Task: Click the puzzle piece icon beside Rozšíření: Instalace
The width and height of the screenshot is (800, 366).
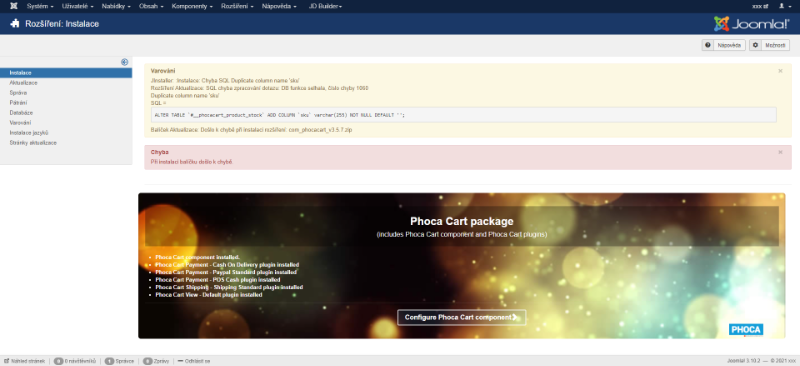Action: tap(15, 23)
